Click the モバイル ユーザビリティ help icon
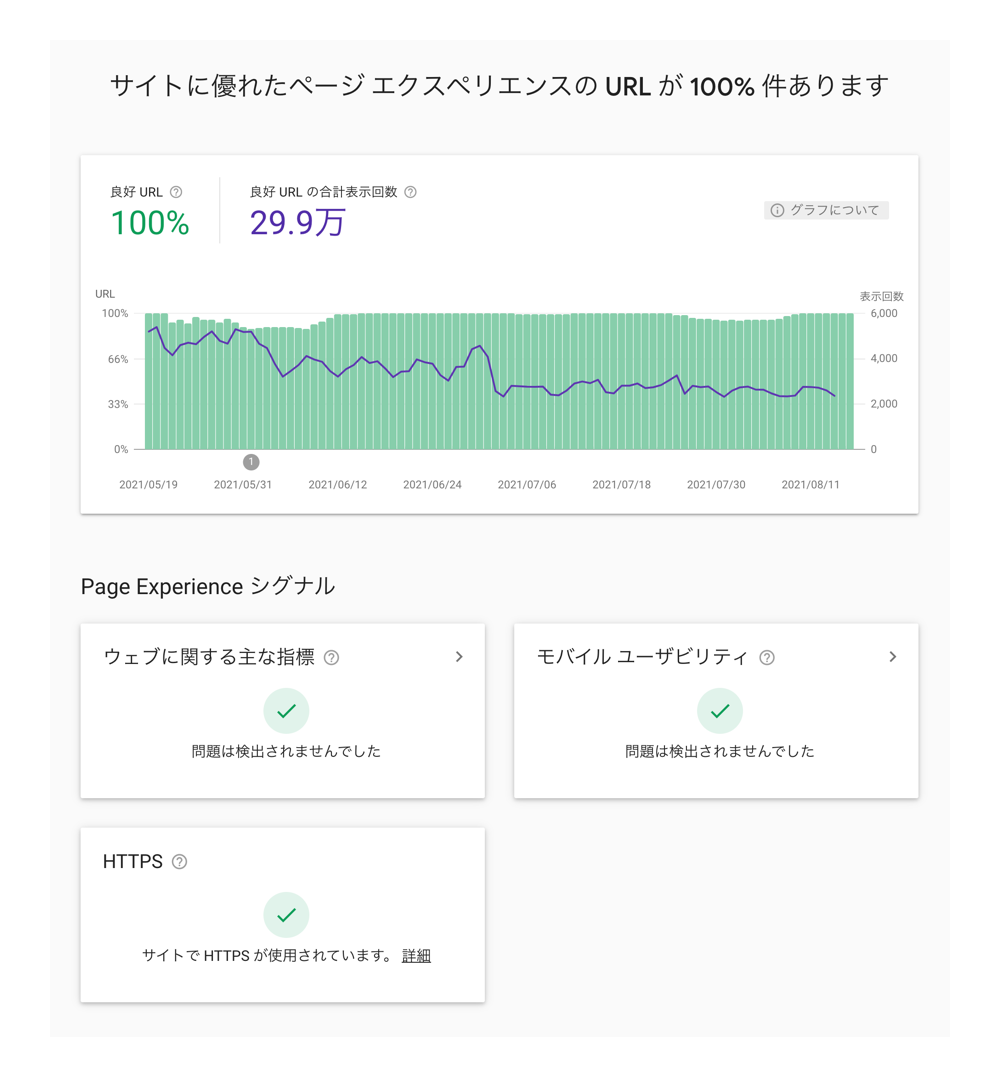Viewport: 1000px width, 1072px height. point(765,657)
